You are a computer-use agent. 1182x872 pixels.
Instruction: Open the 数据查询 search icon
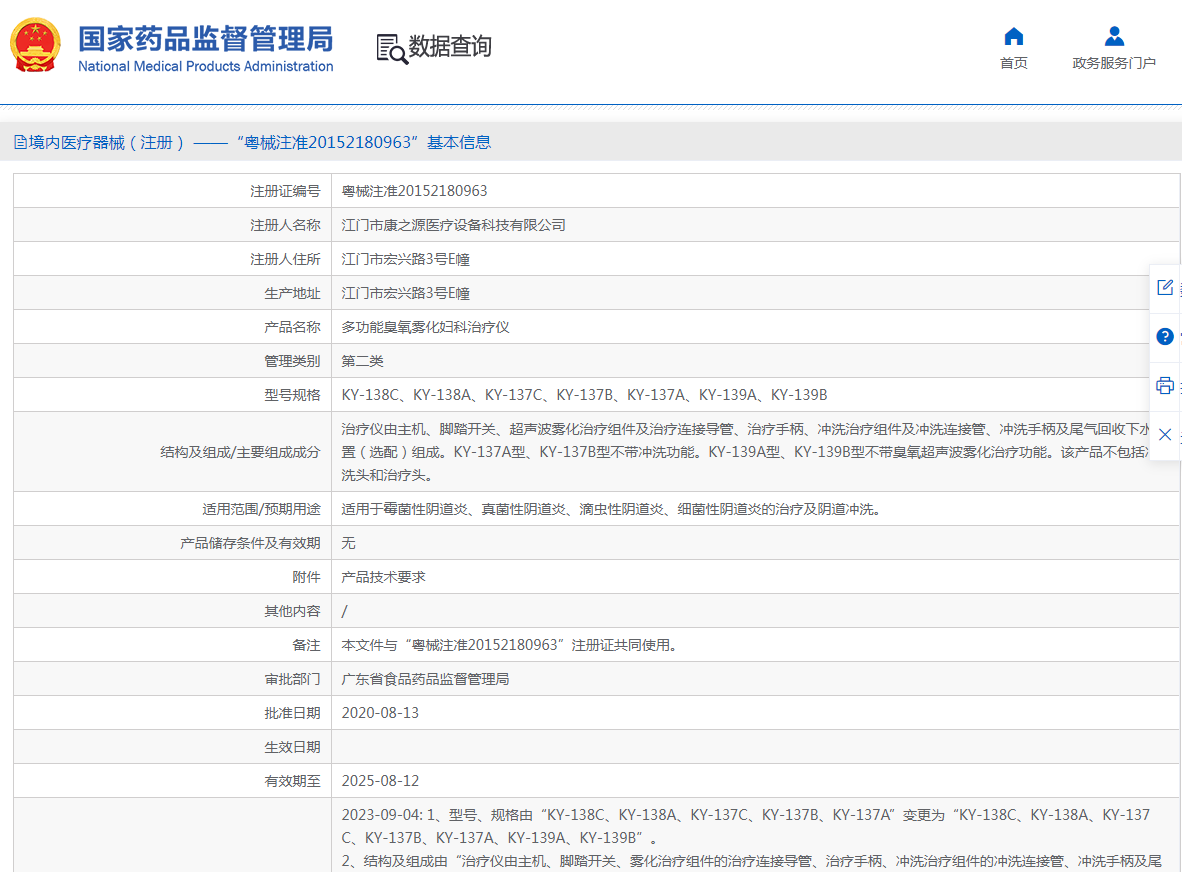[392, 49]
